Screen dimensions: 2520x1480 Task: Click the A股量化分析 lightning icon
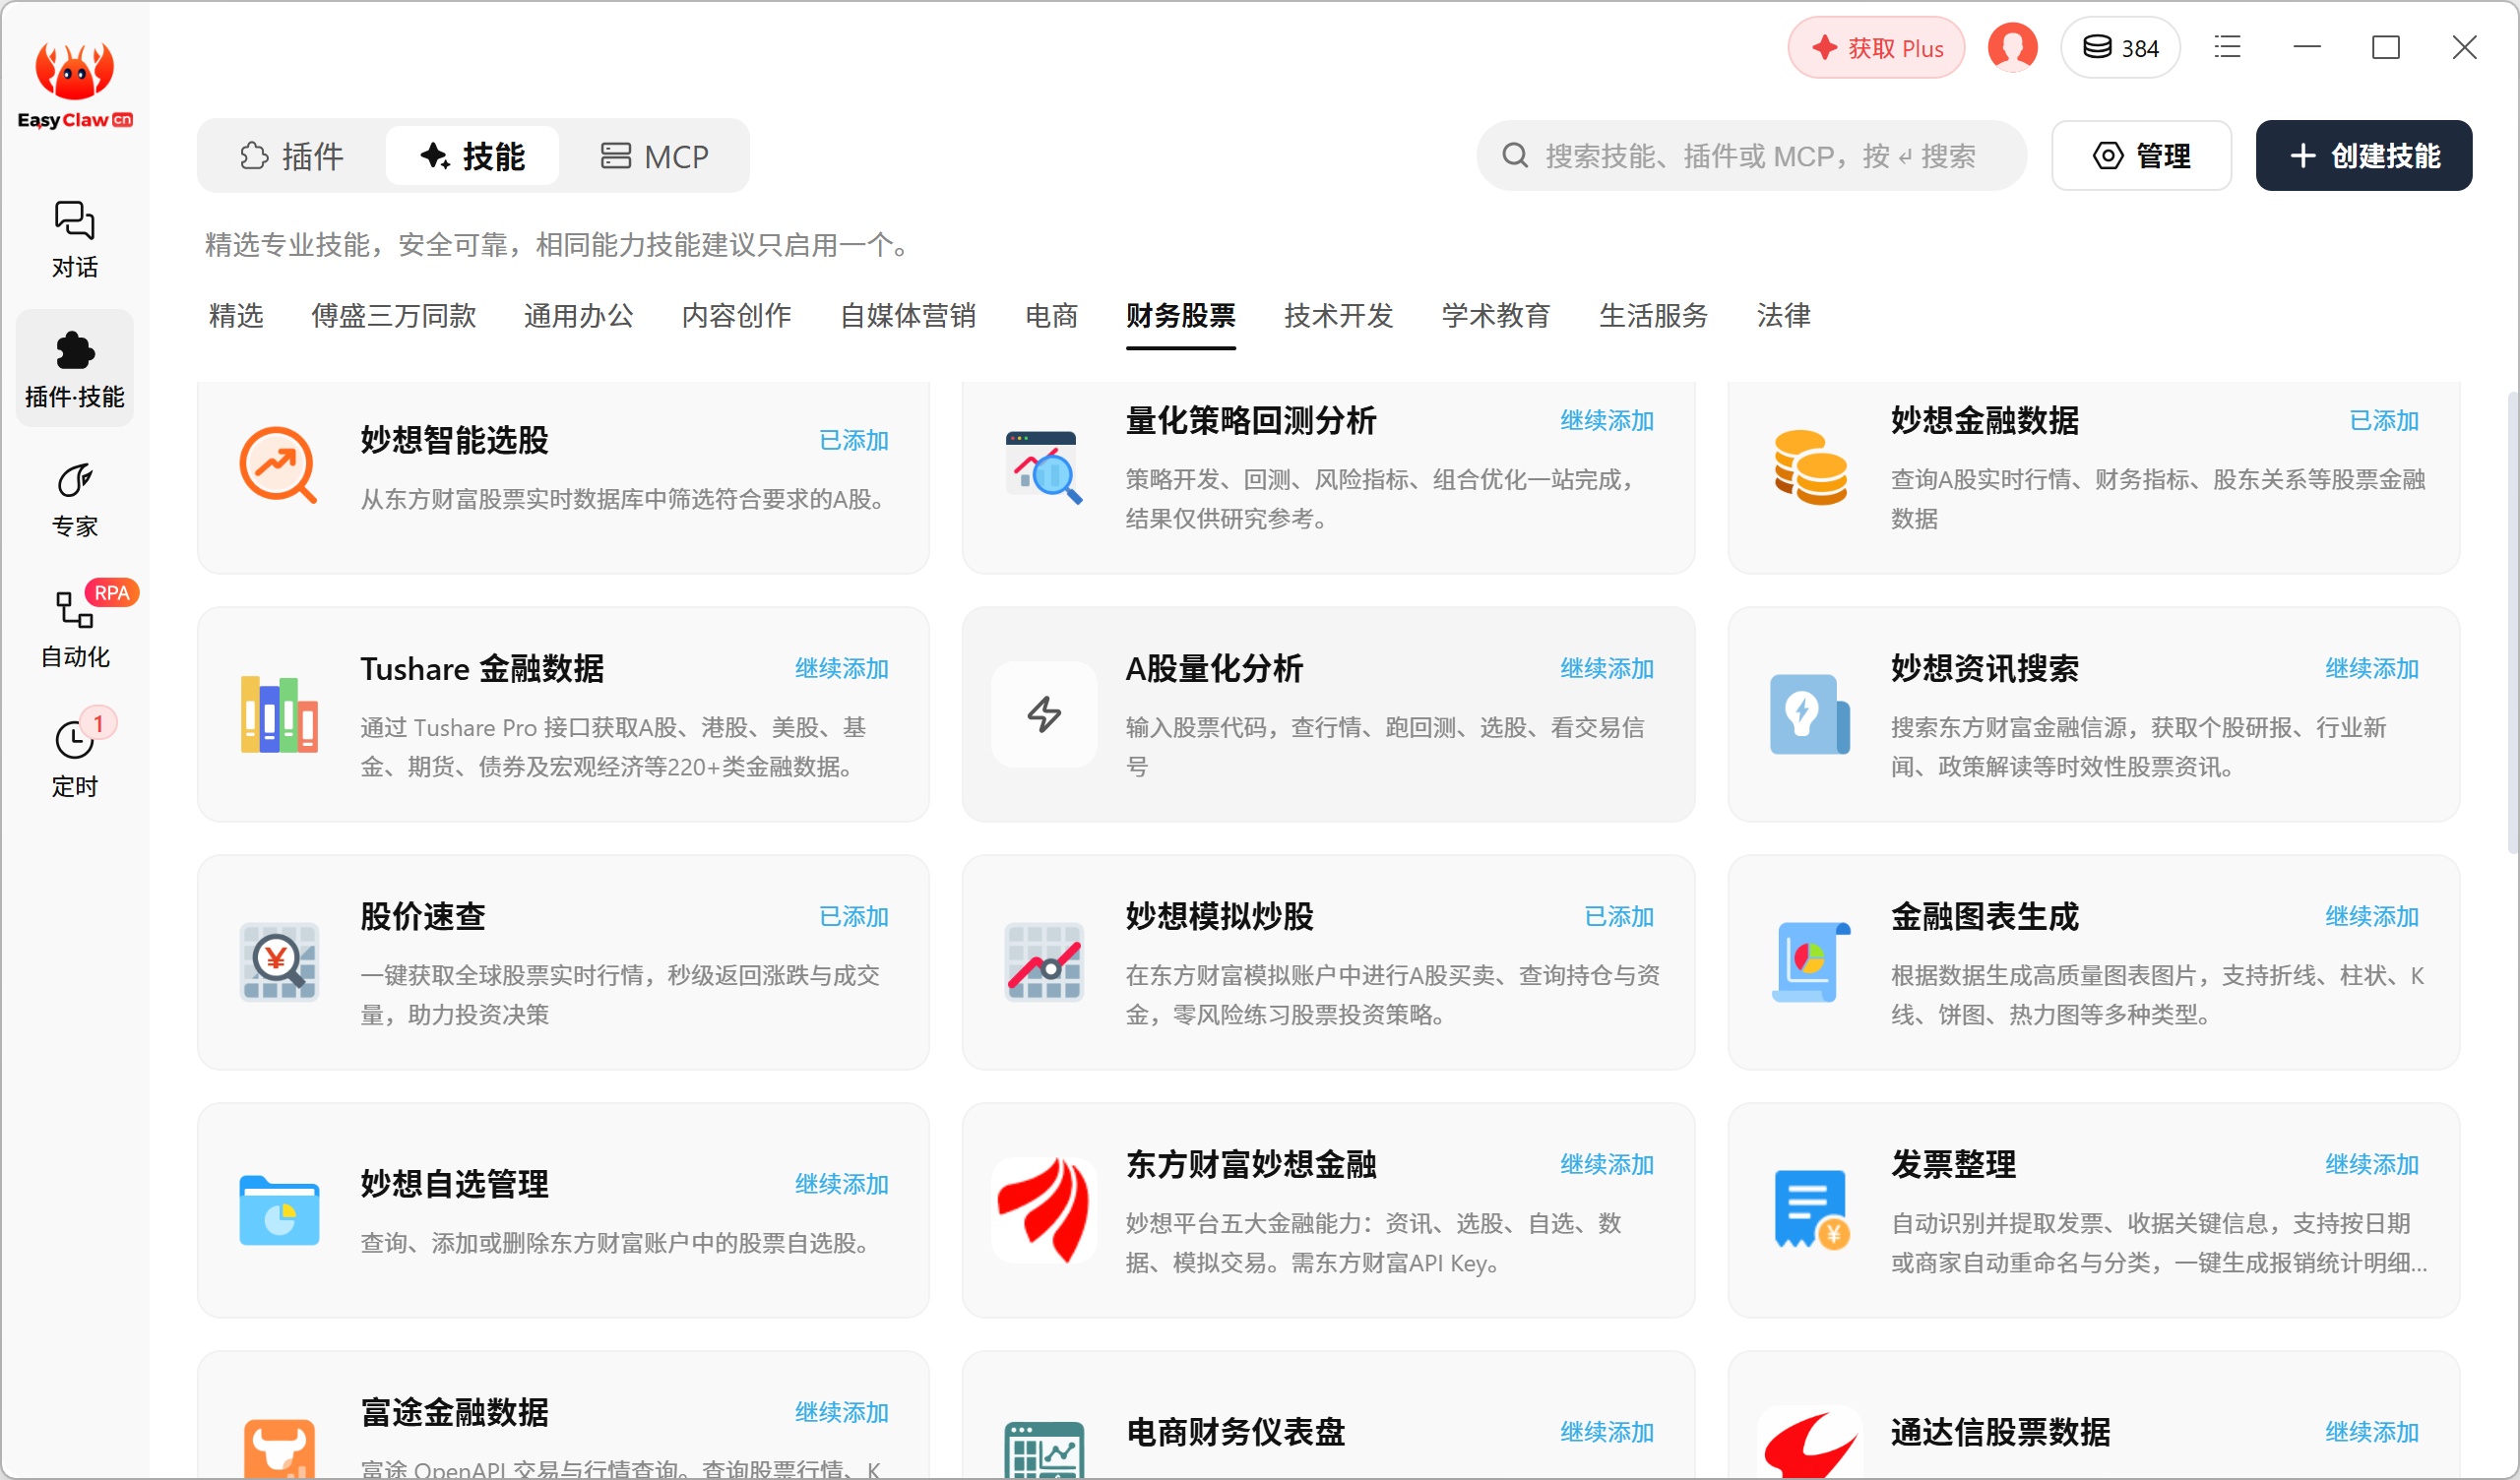click(1043, 714)
